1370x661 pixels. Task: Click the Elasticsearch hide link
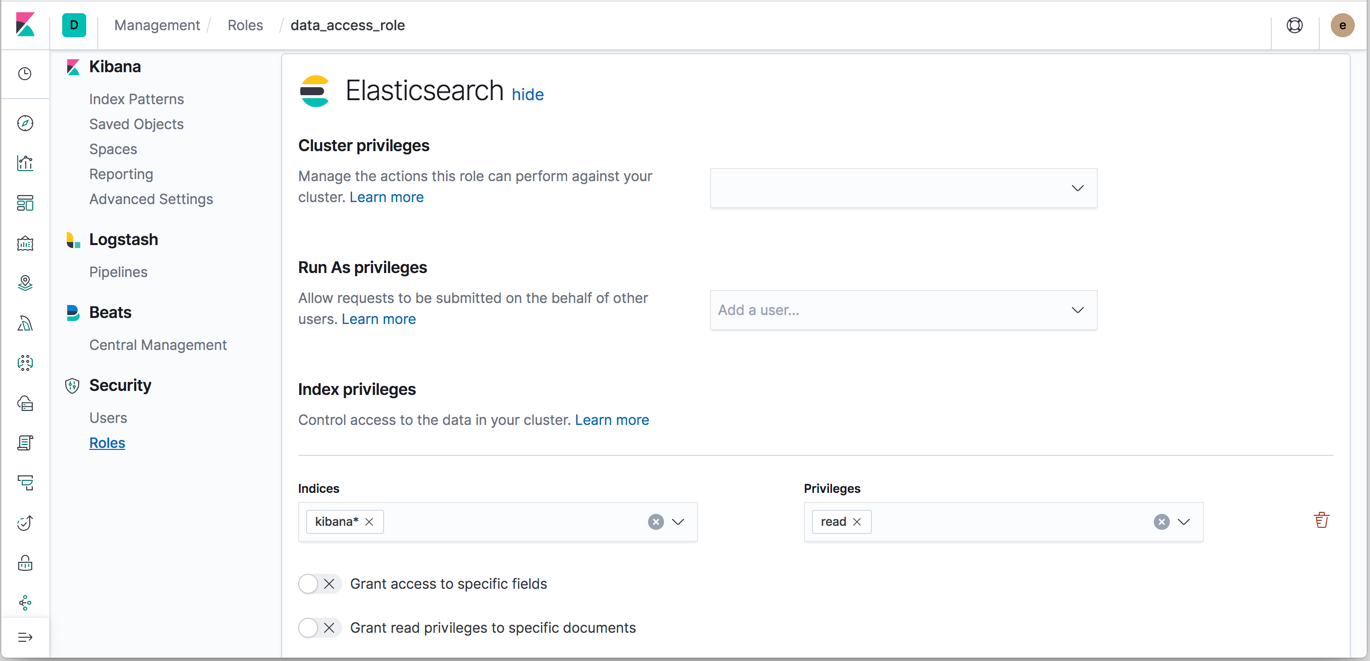527,94
